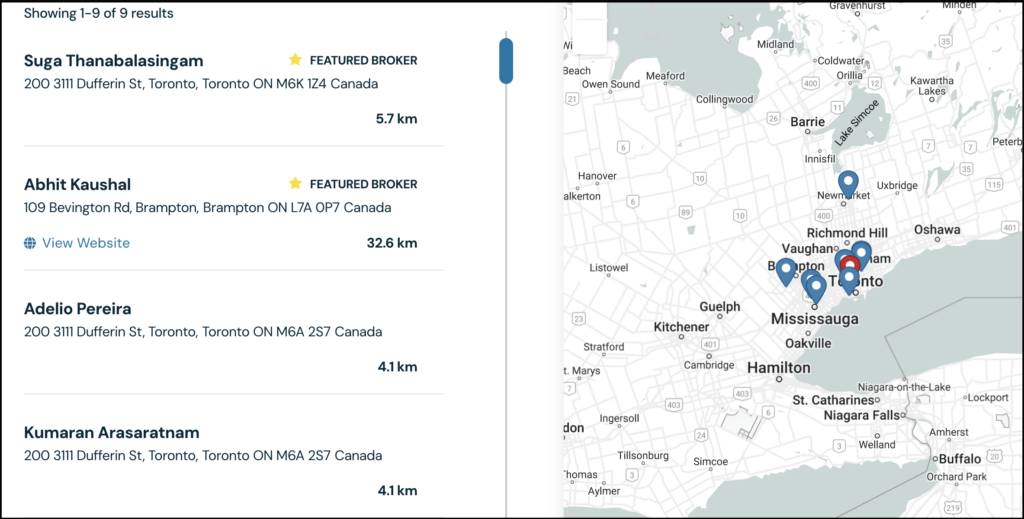Select the blue pin over Brampton
1024x519 pixels.
(x=786, y=270)
